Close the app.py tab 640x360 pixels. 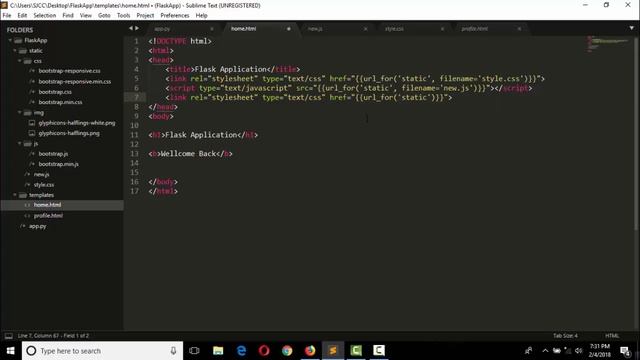tap(211, 29)
